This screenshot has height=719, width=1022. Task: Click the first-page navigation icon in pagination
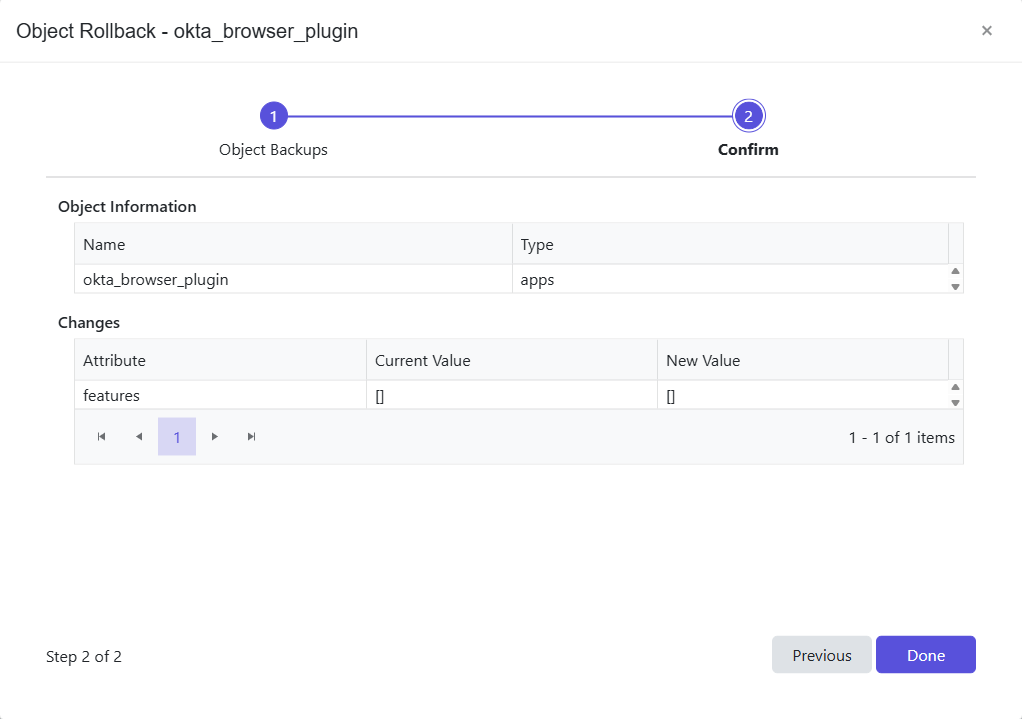(100, 436)
